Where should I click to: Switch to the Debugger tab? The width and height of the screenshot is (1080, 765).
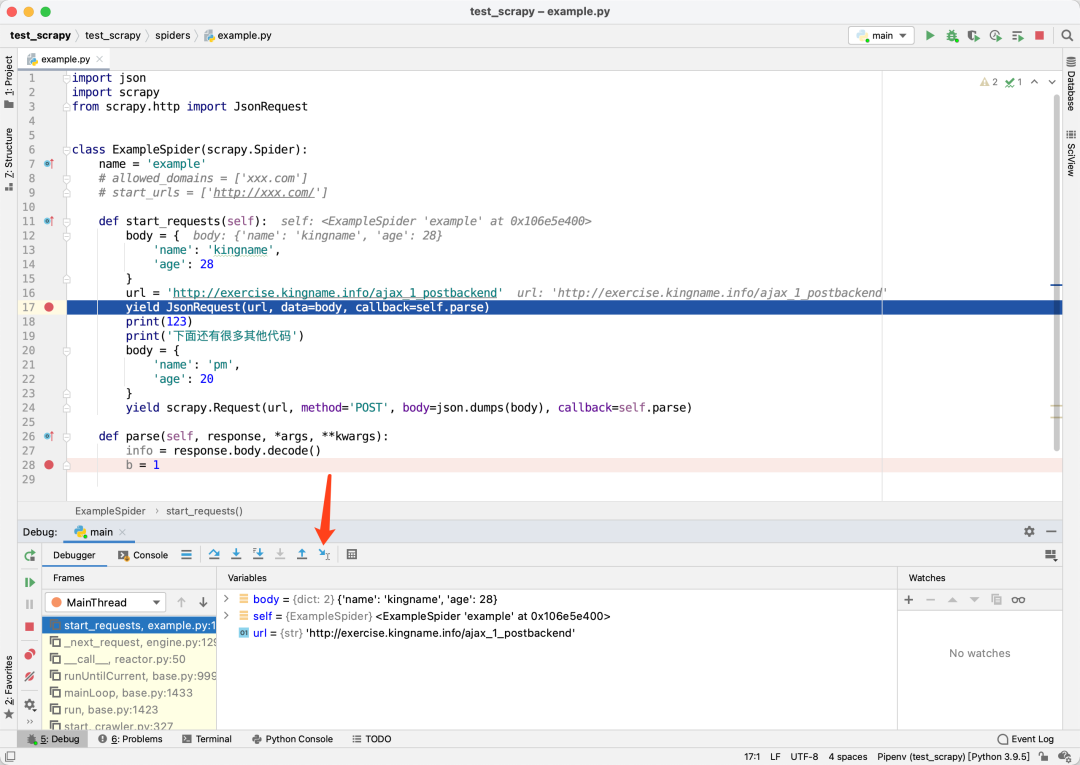click(x=74, y=555)
